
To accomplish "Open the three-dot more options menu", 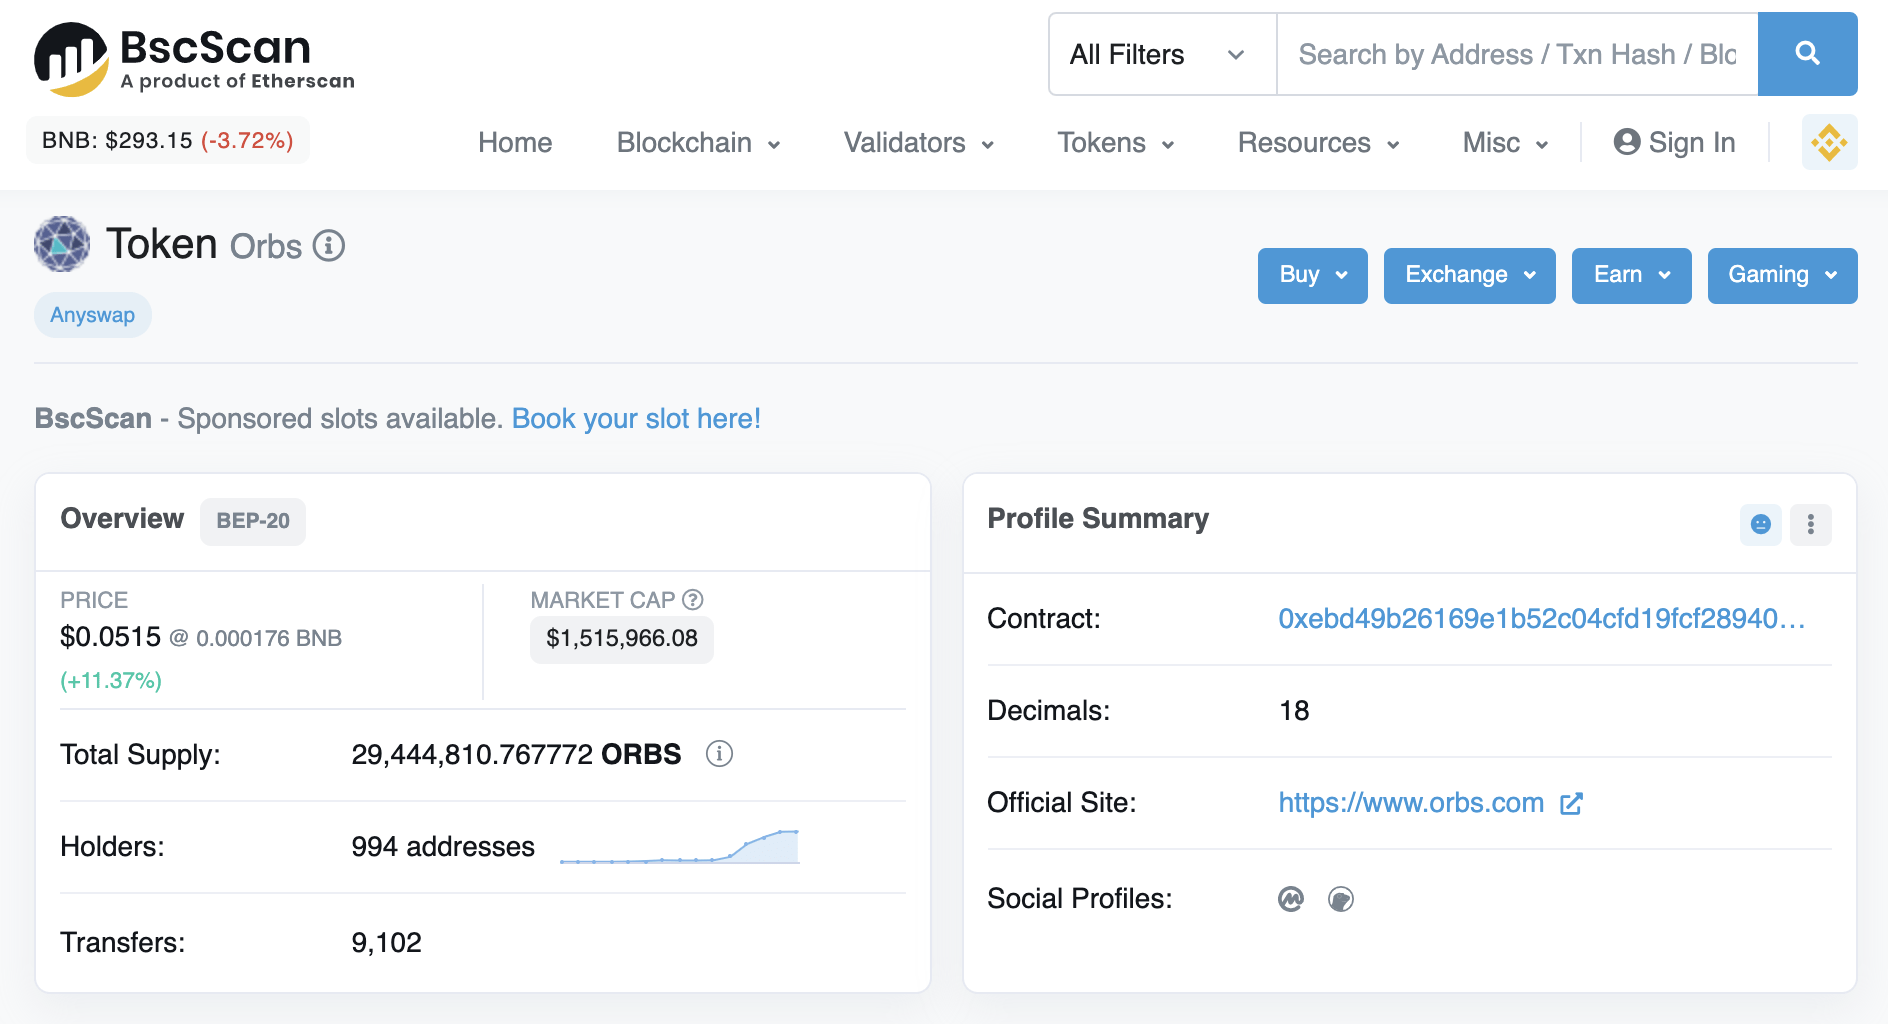I will click(x=1811, y=524).
